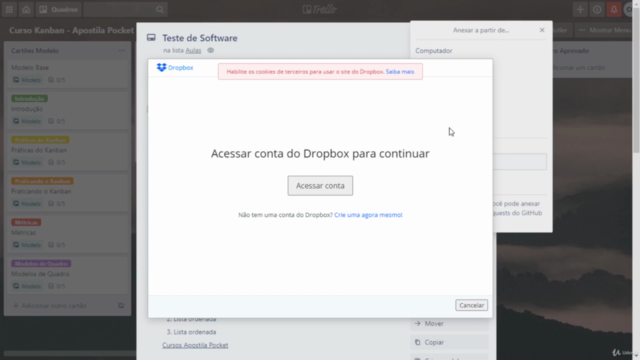Viewport: 640px width, 360px height.
Task: Open the Práticas do Kanban card title
Action: click(39, 150)
